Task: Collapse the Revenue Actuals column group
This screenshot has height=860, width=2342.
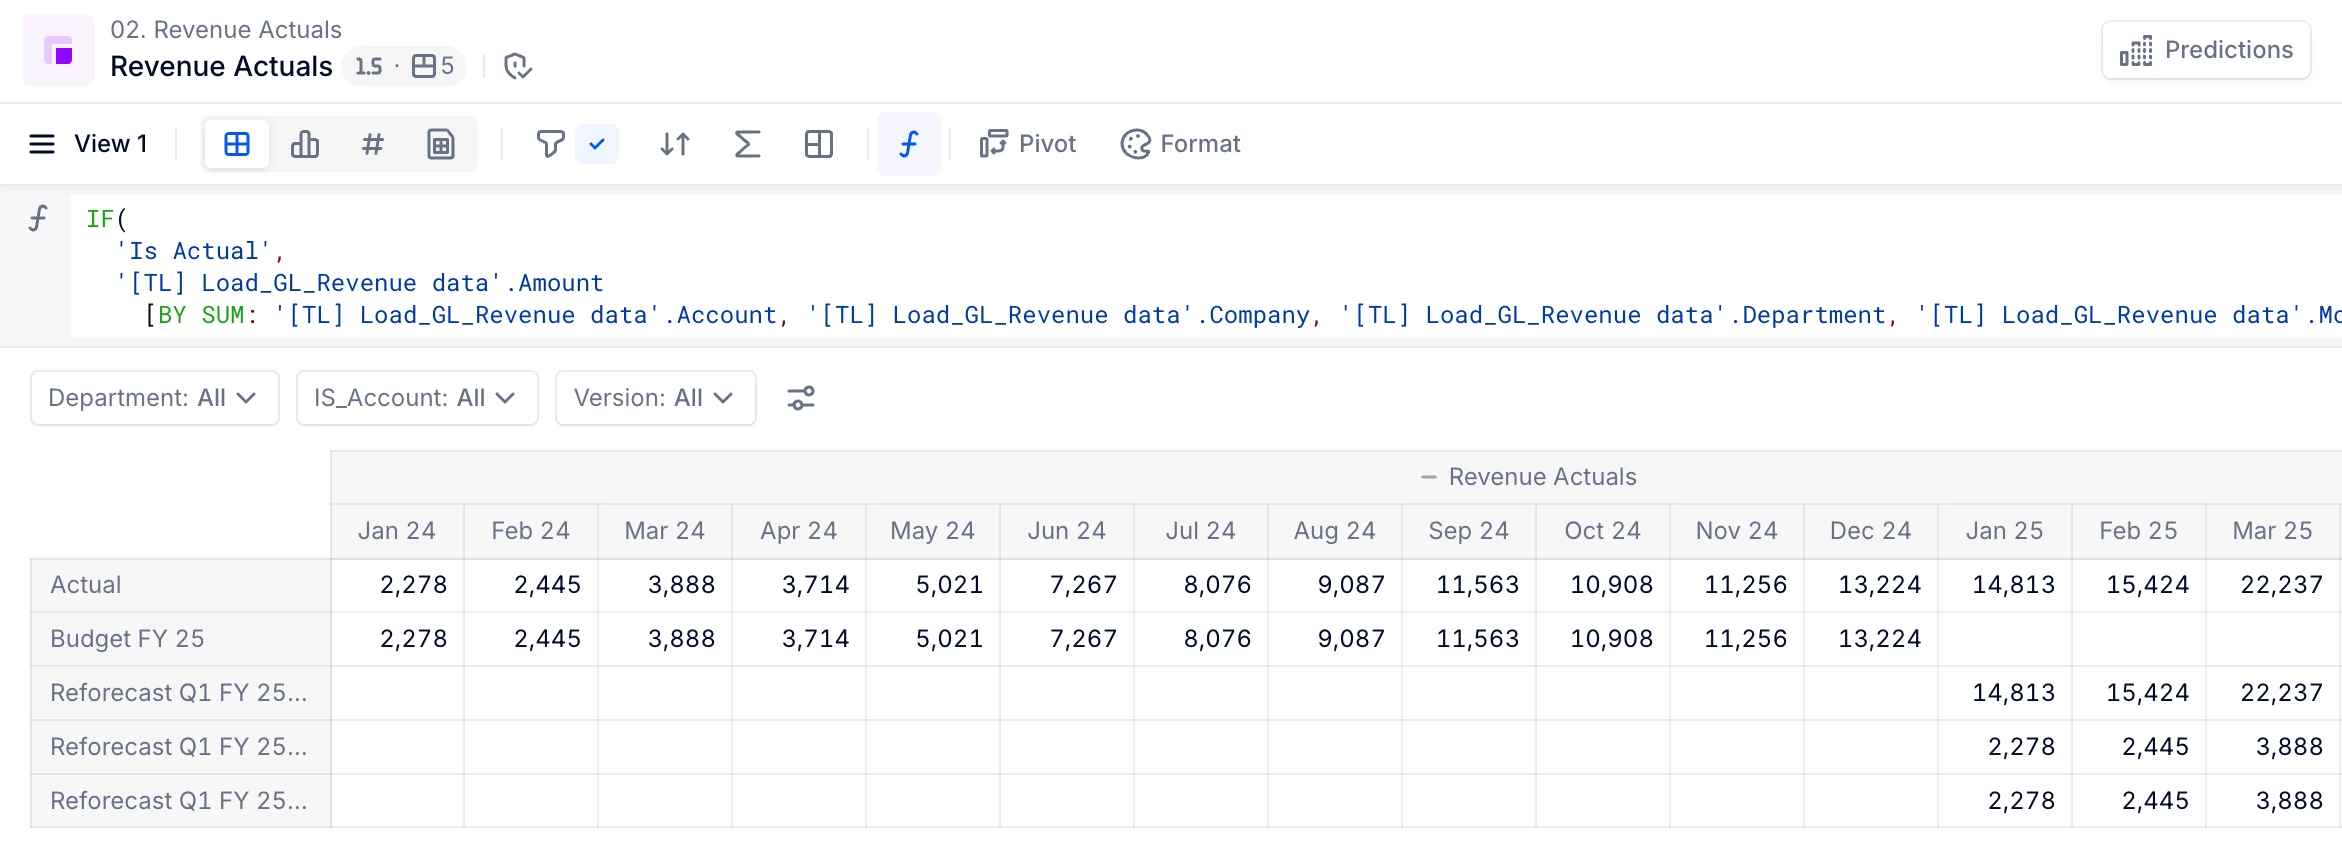Action: click(1429, 477)
